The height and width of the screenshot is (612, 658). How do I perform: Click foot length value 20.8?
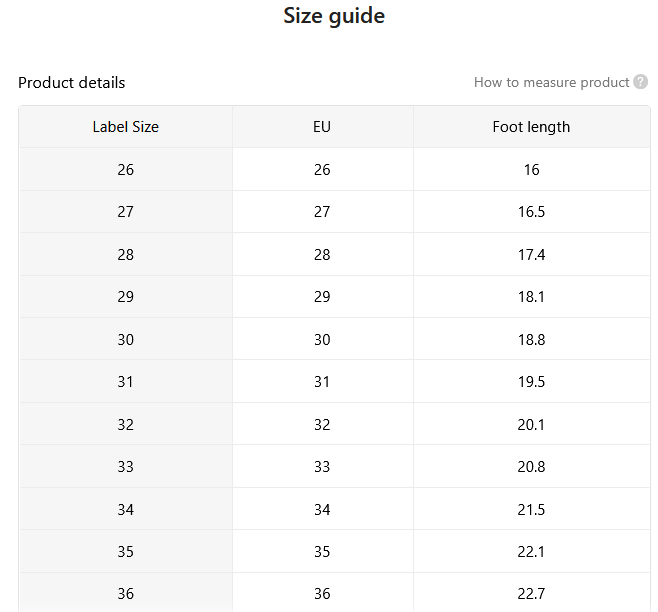tap(531, 466)
